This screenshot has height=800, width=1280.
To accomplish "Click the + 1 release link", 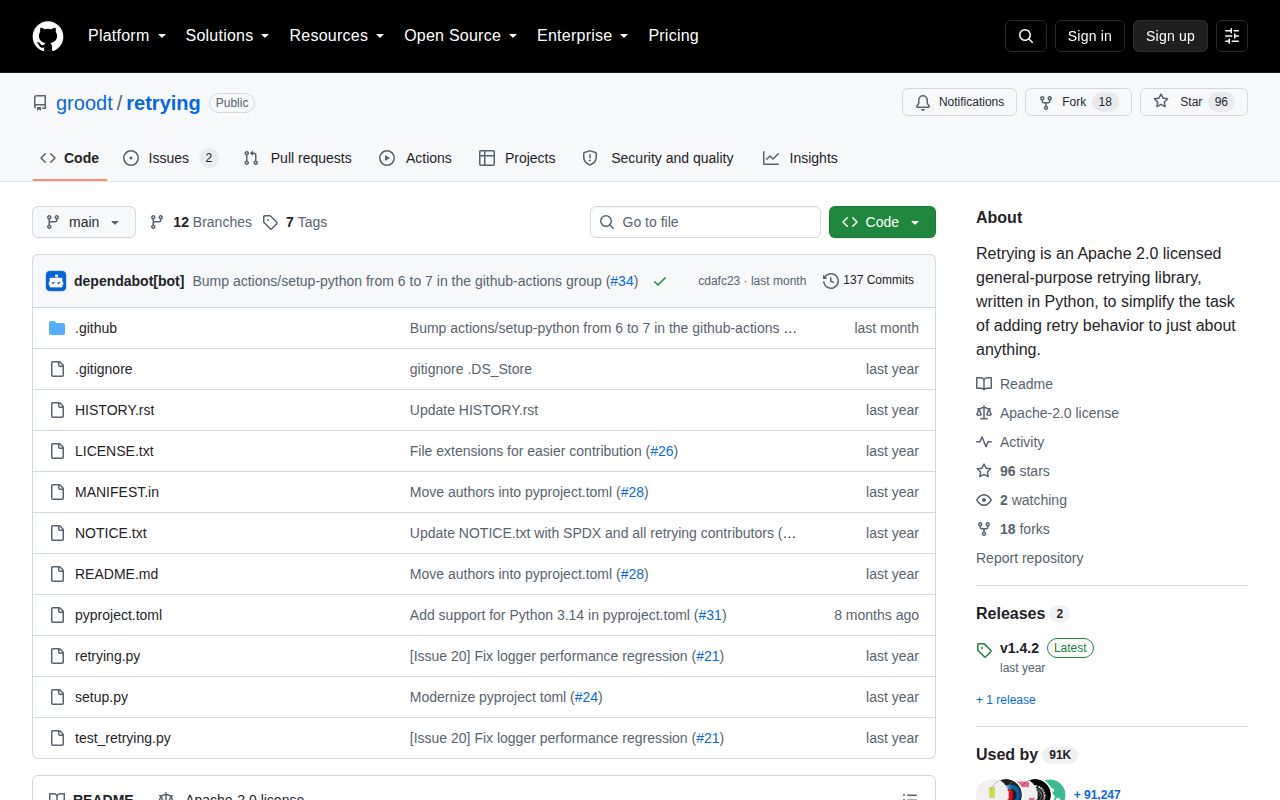I will pos(1006,700).
